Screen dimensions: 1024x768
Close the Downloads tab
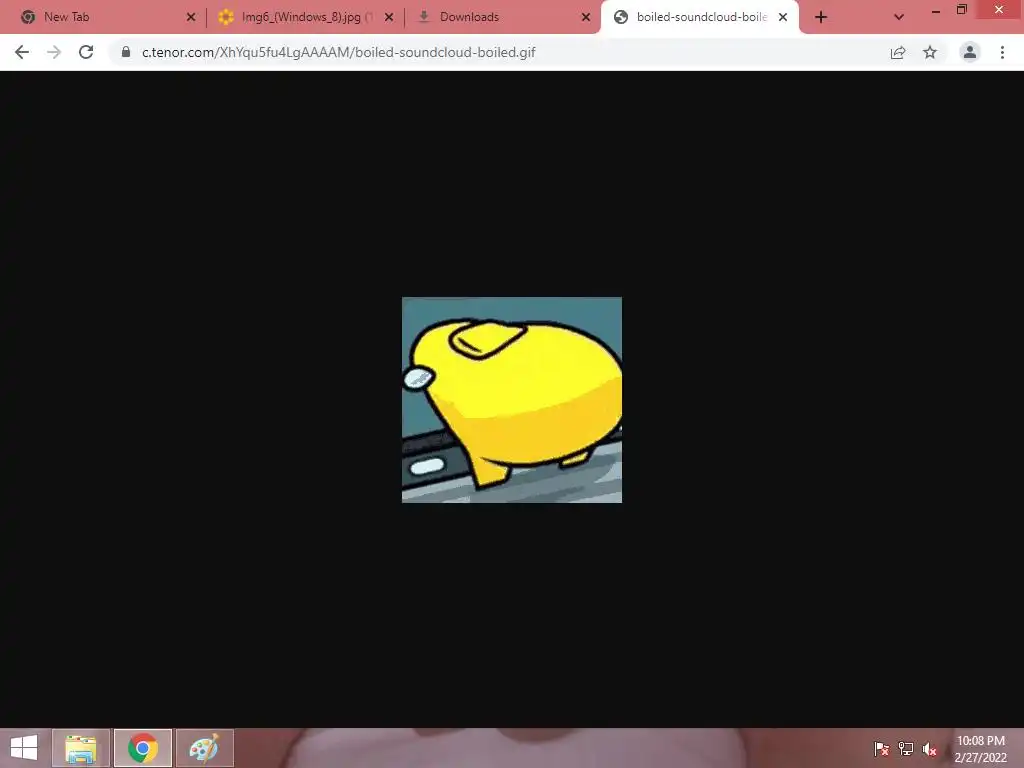pos(586,17)
